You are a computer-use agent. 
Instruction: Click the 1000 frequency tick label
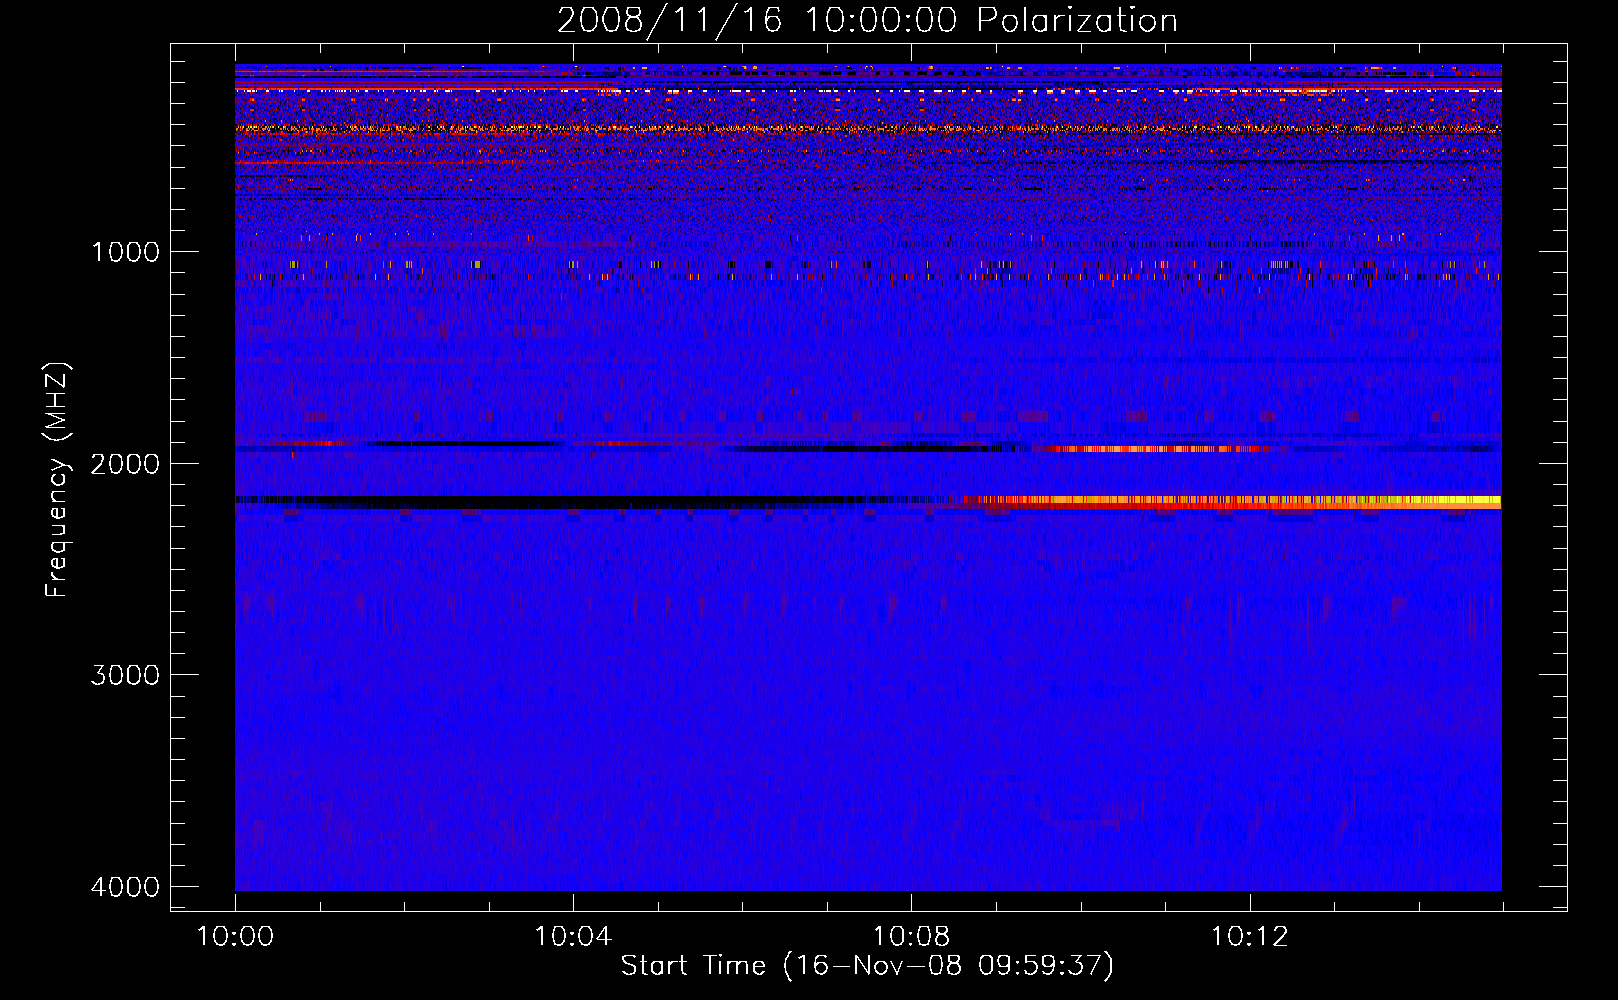pyautogui.click(x=126, y=251)
